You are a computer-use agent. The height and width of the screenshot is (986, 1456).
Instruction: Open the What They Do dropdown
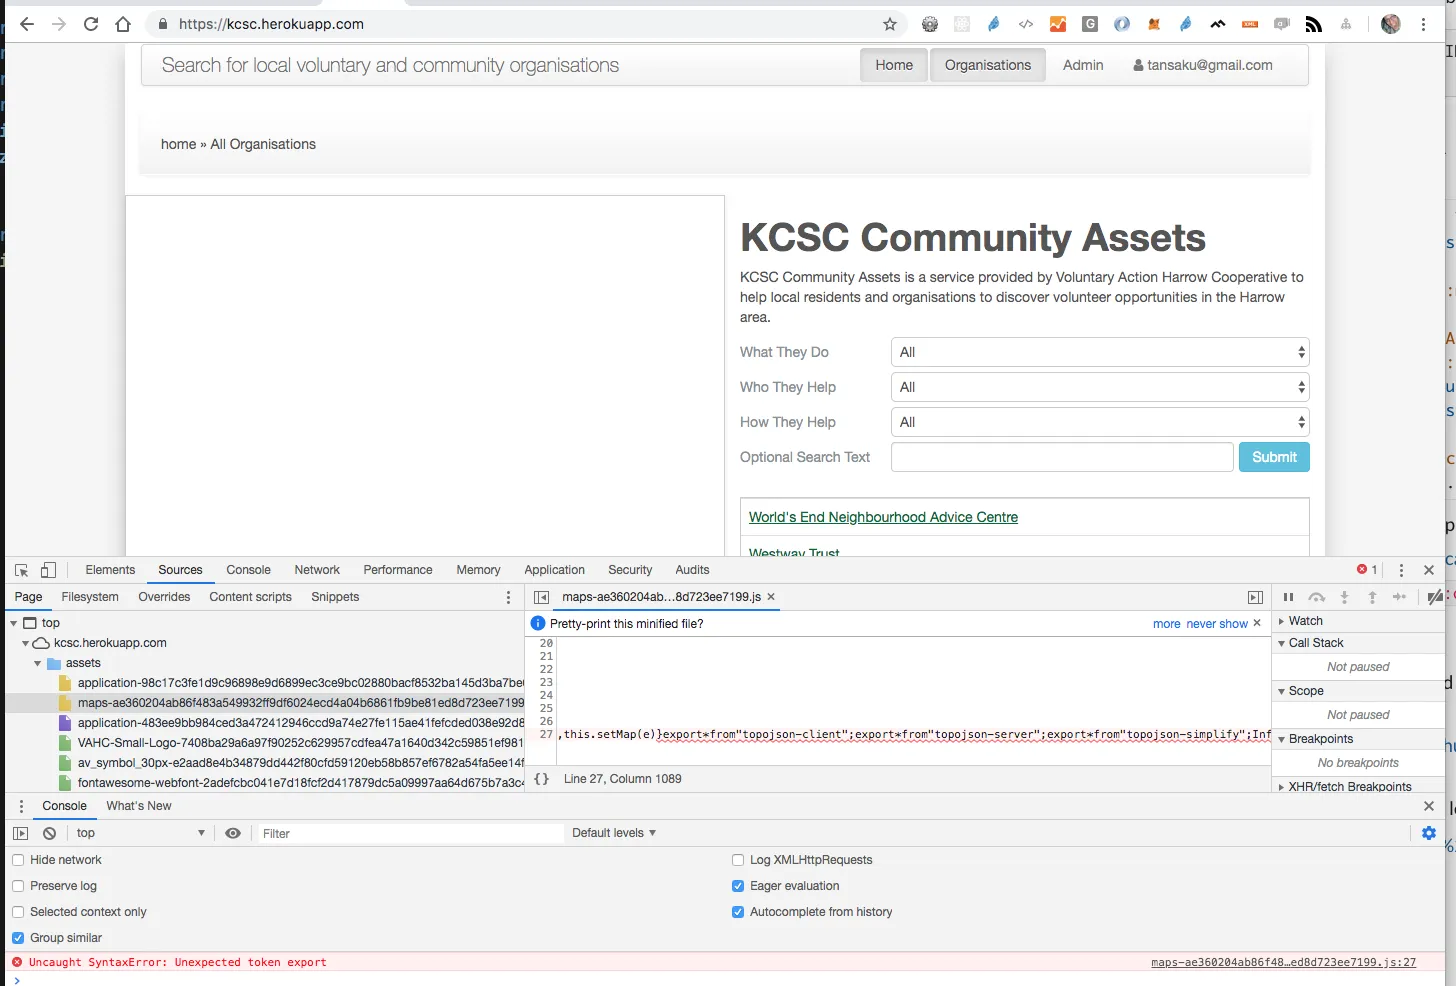point(1100,352)
